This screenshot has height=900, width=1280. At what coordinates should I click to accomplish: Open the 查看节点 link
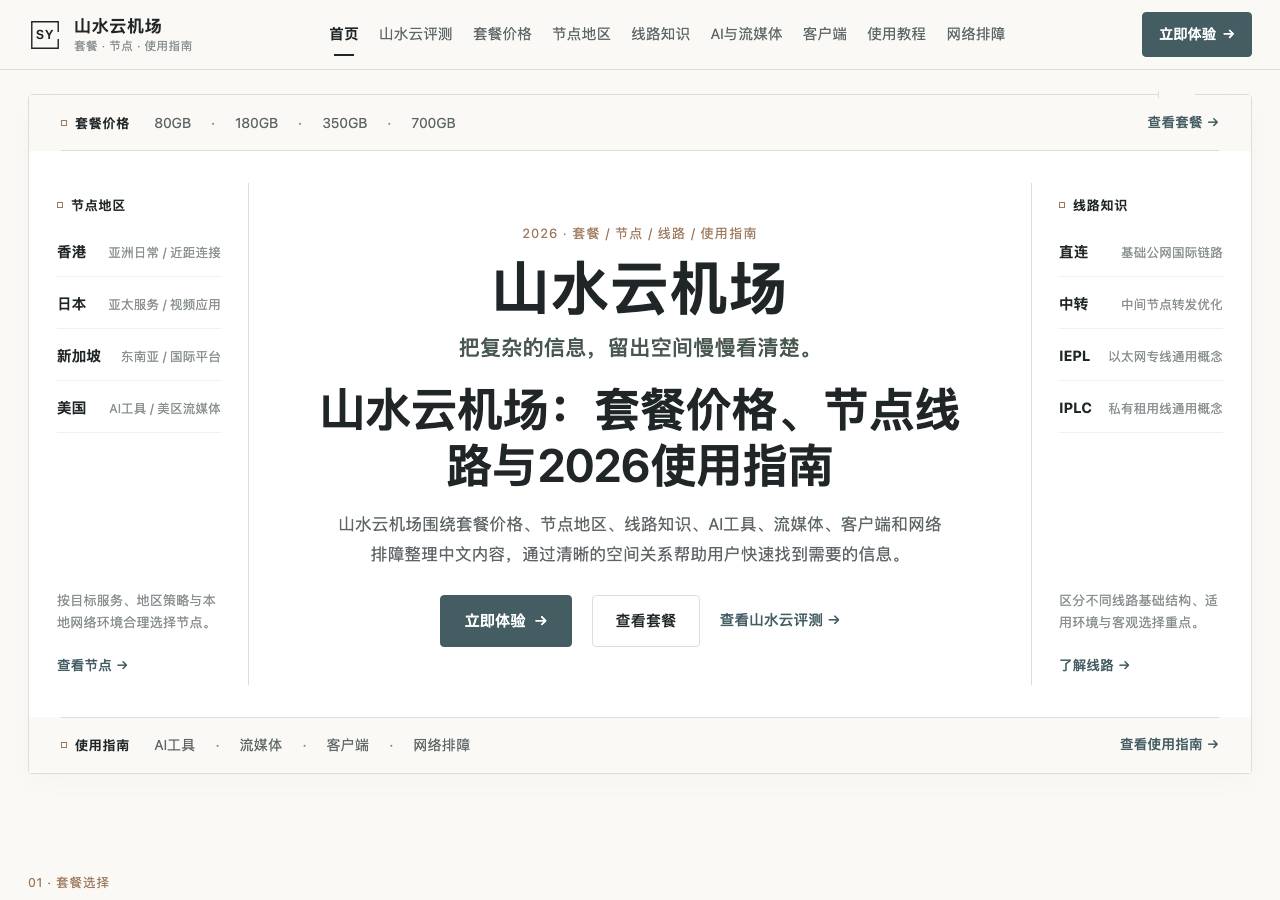[93, 665]
